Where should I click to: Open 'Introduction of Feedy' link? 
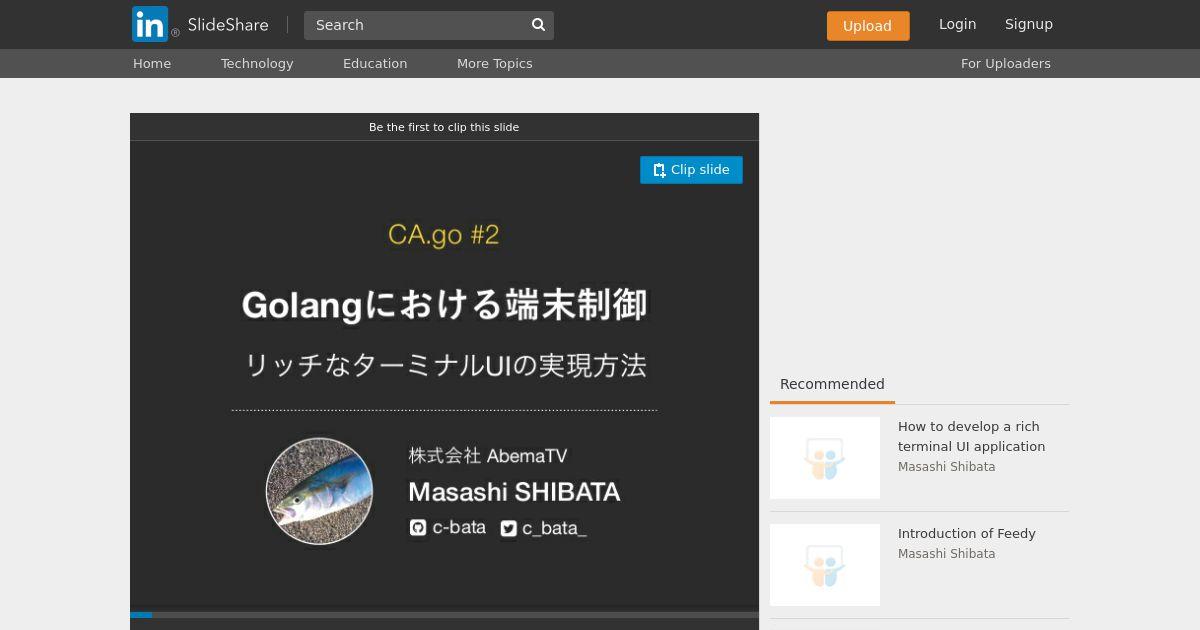(x=967, y=534)
